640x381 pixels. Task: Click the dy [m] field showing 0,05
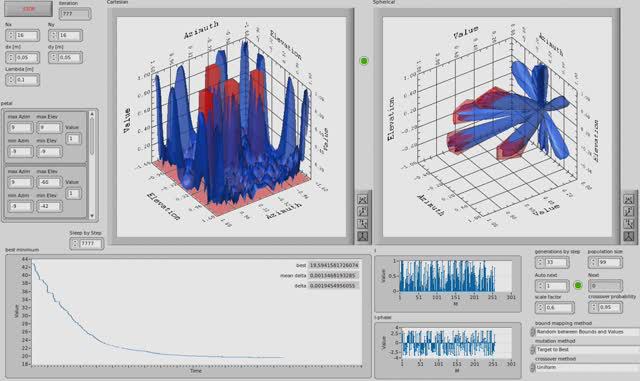point(69,58)
